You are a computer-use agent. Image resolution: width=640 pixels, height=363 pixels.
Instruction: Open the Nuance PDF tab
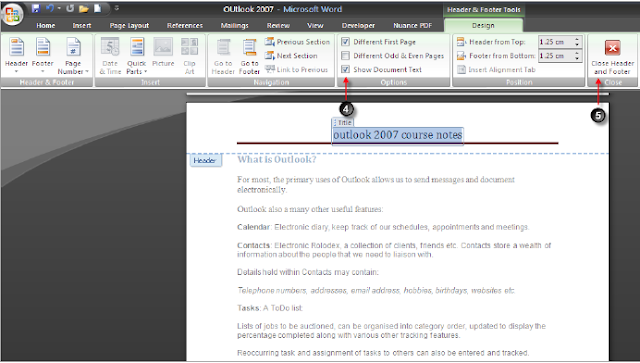(412, 25)
